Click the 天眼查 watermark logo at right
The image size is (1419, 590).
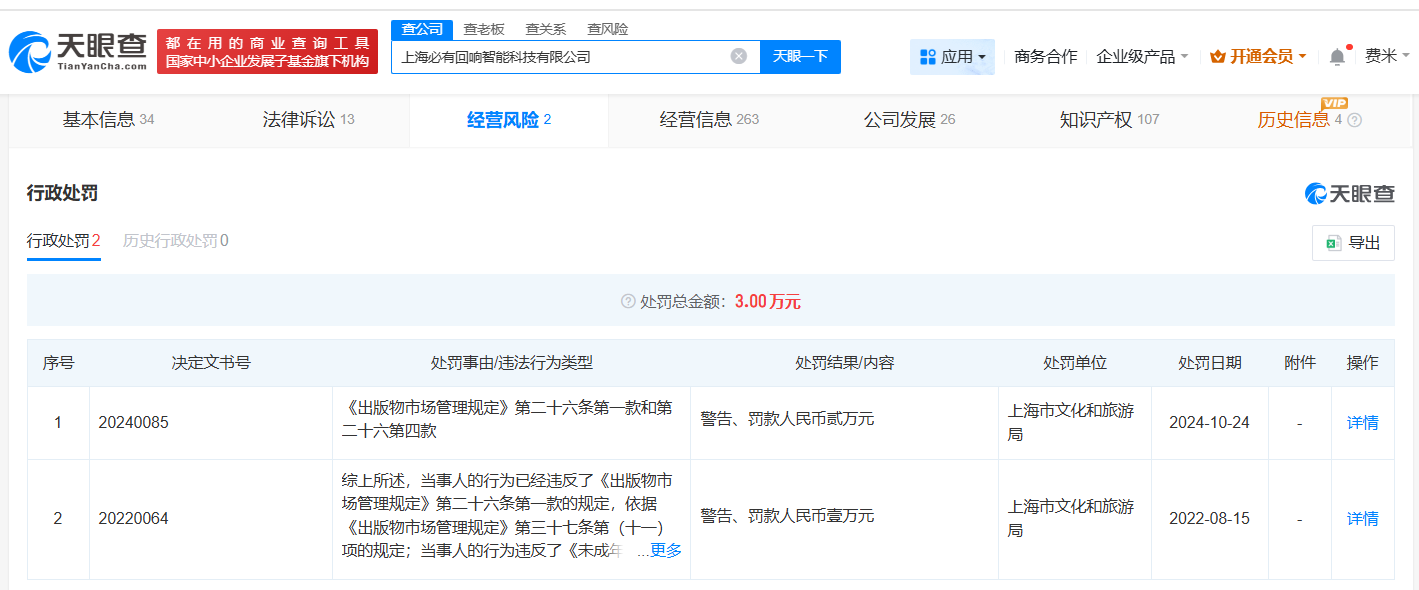pos(1349,194)
